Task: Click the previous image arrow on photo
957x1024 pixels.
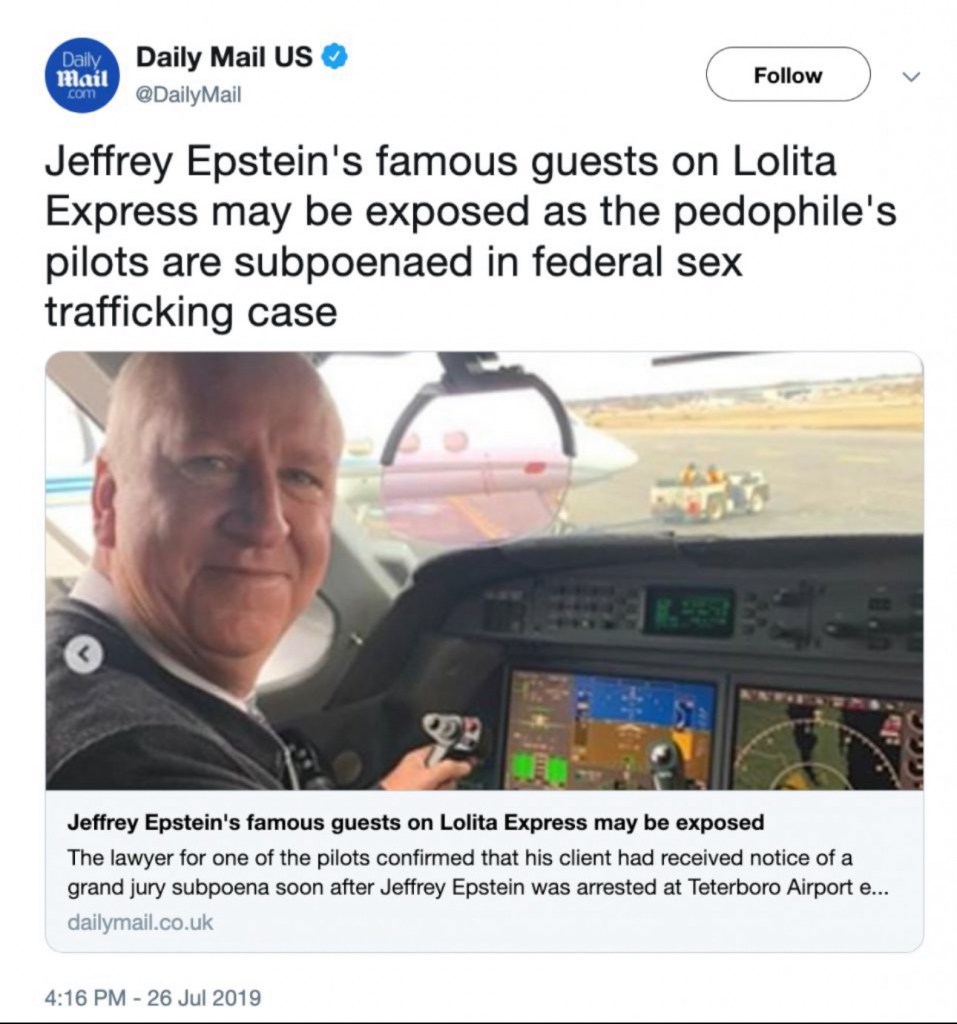Action: 84,655
